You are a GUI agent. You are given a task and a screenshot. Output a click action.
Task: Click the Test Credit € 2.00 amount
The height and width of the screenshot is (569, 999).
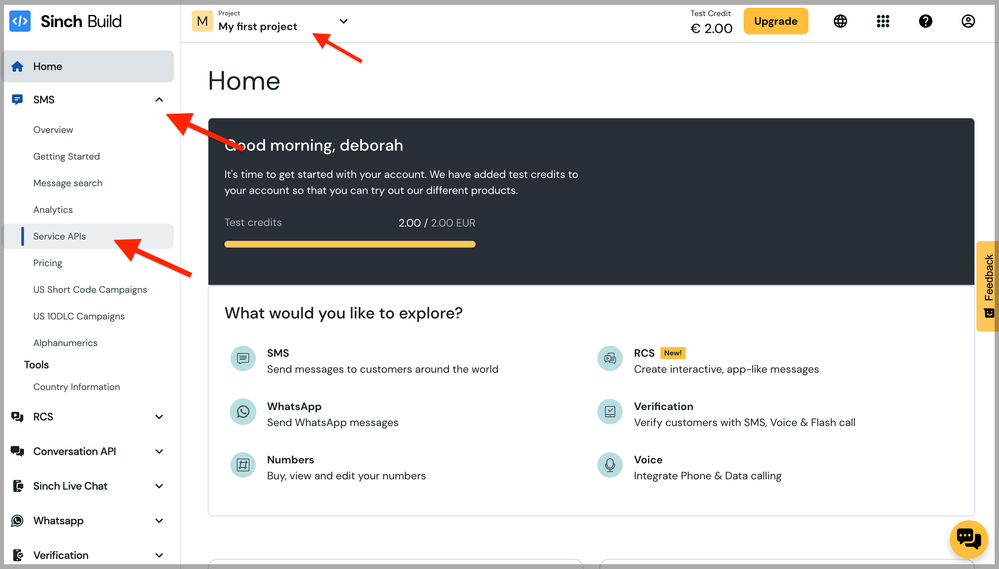point(712,28)
